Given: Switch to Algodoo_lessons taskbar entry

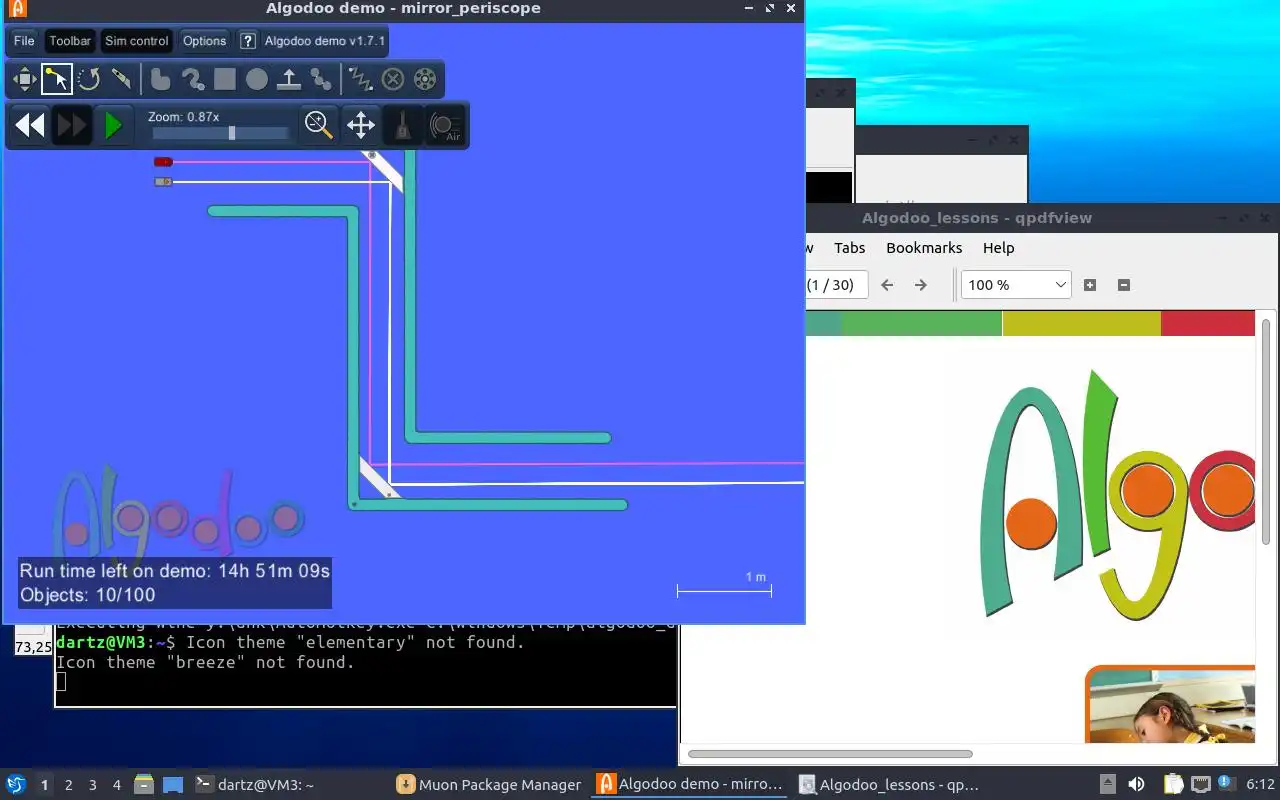Looking at the screenshot, I should coord(892,785).
